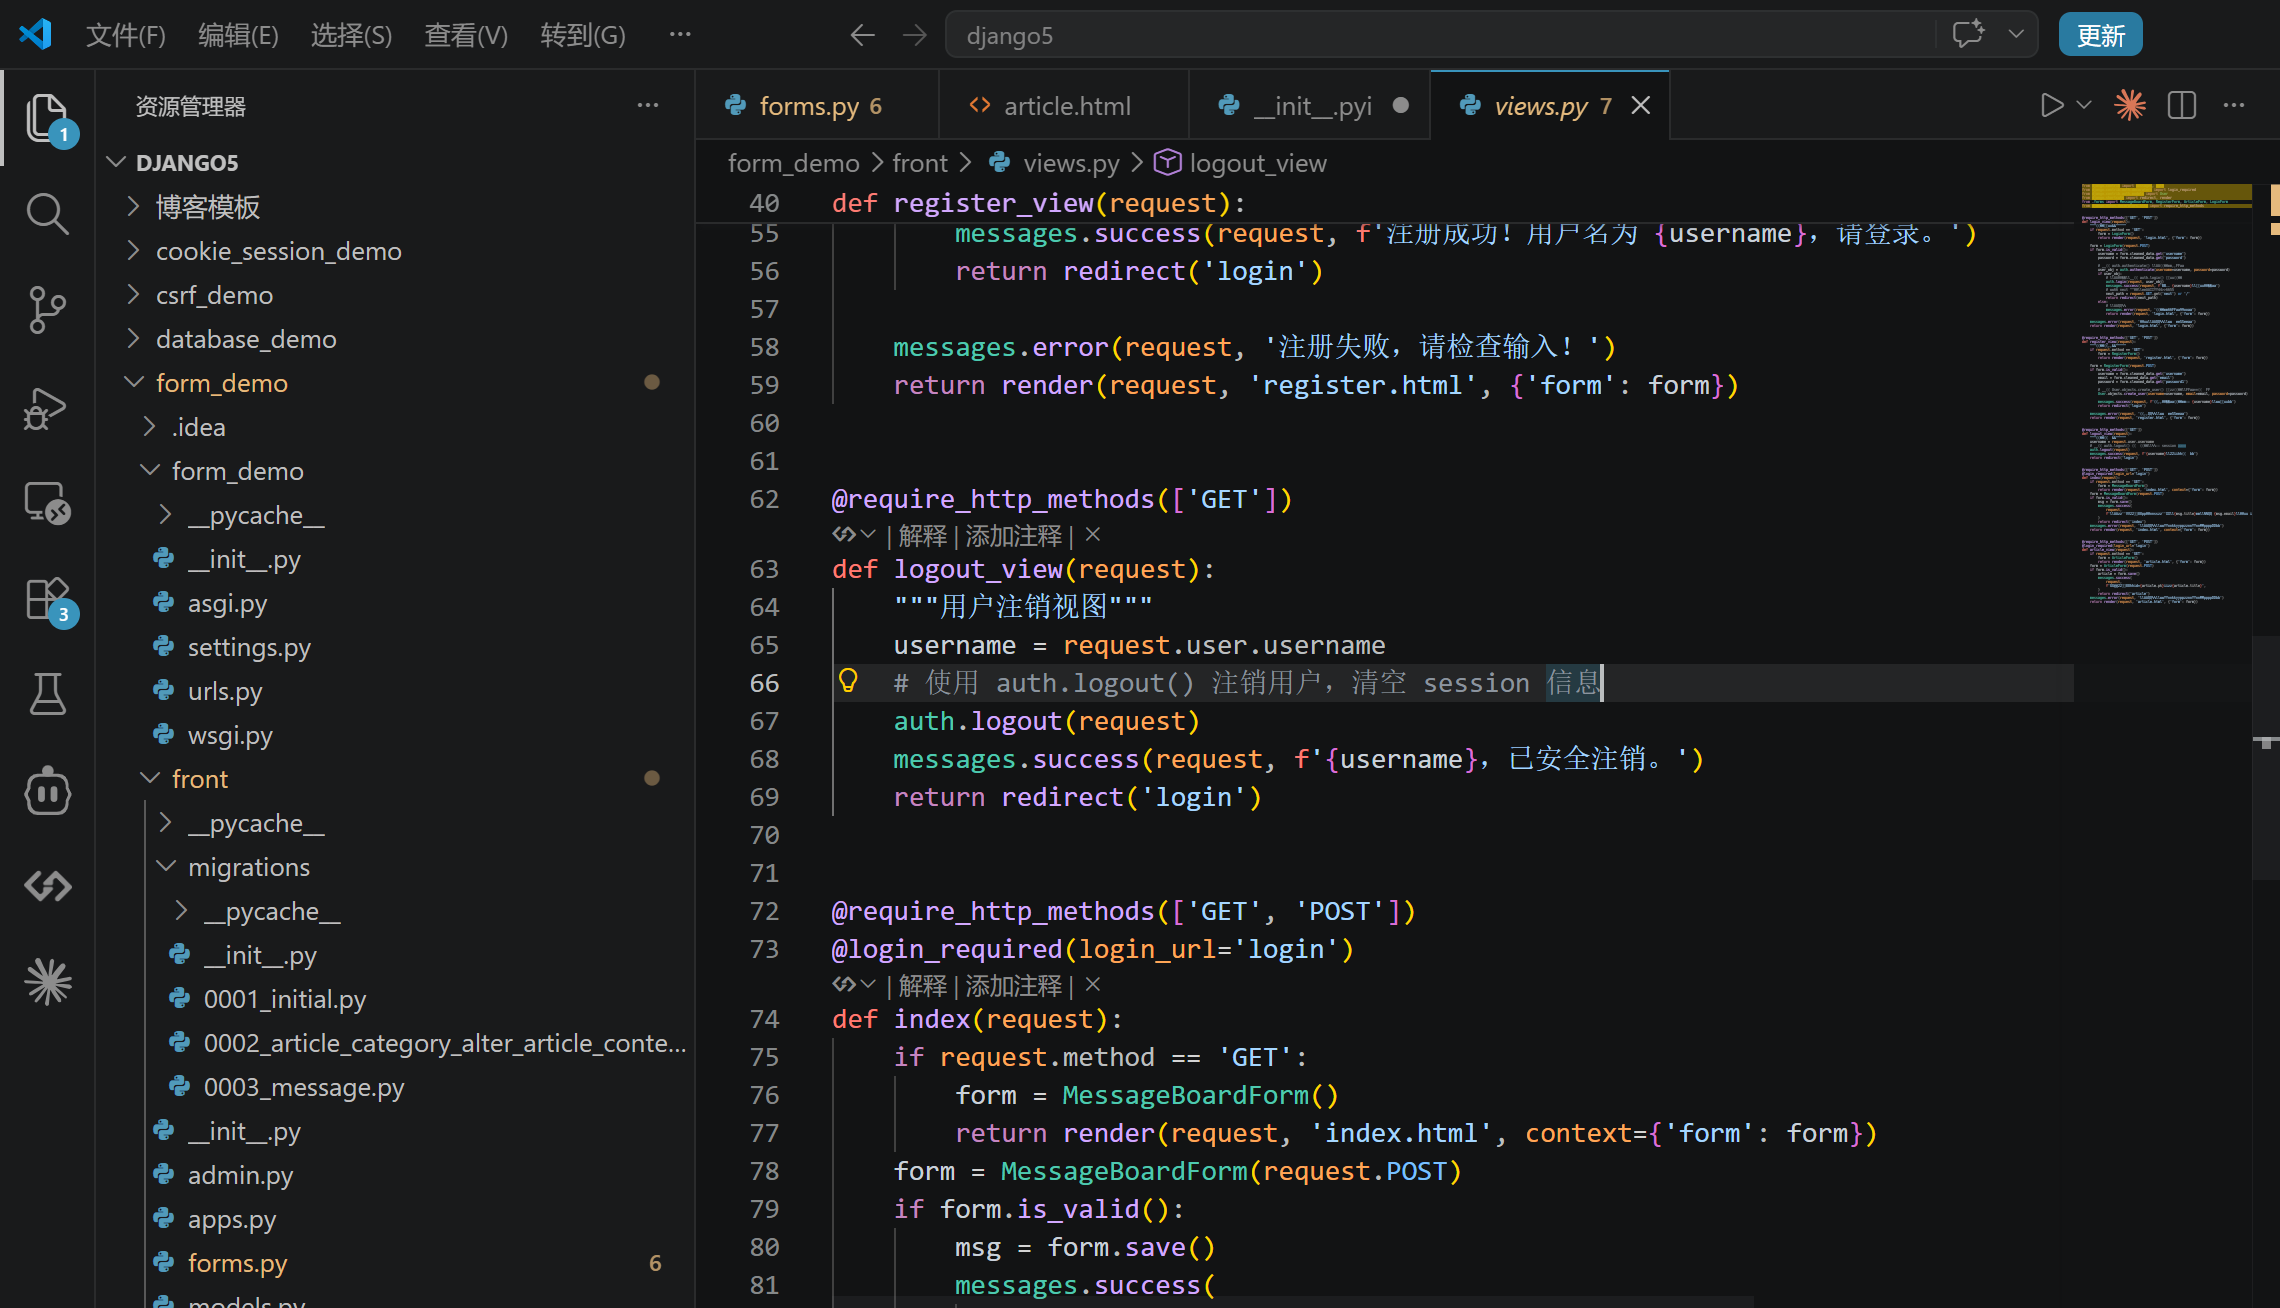
Task: Open the 文件(F) menu
Action: 125,35
